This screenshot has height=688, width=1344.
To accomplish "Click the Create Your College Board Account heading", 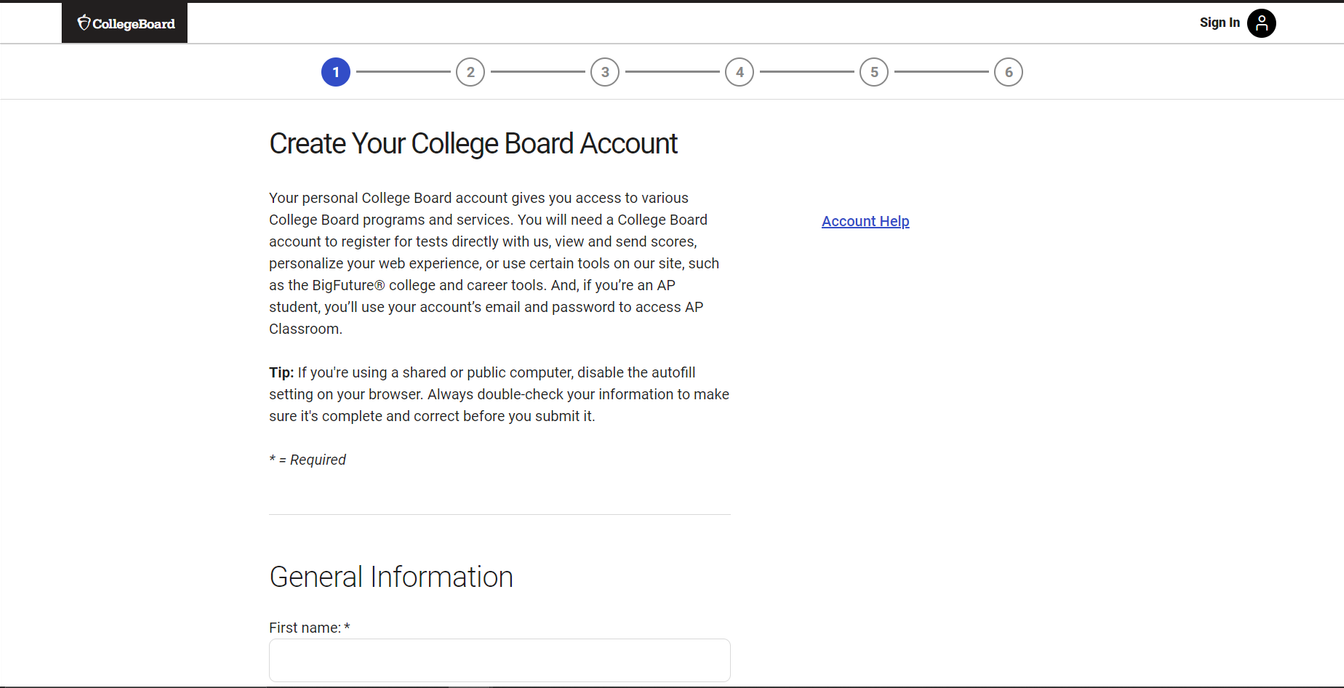I will coord(473,144).
